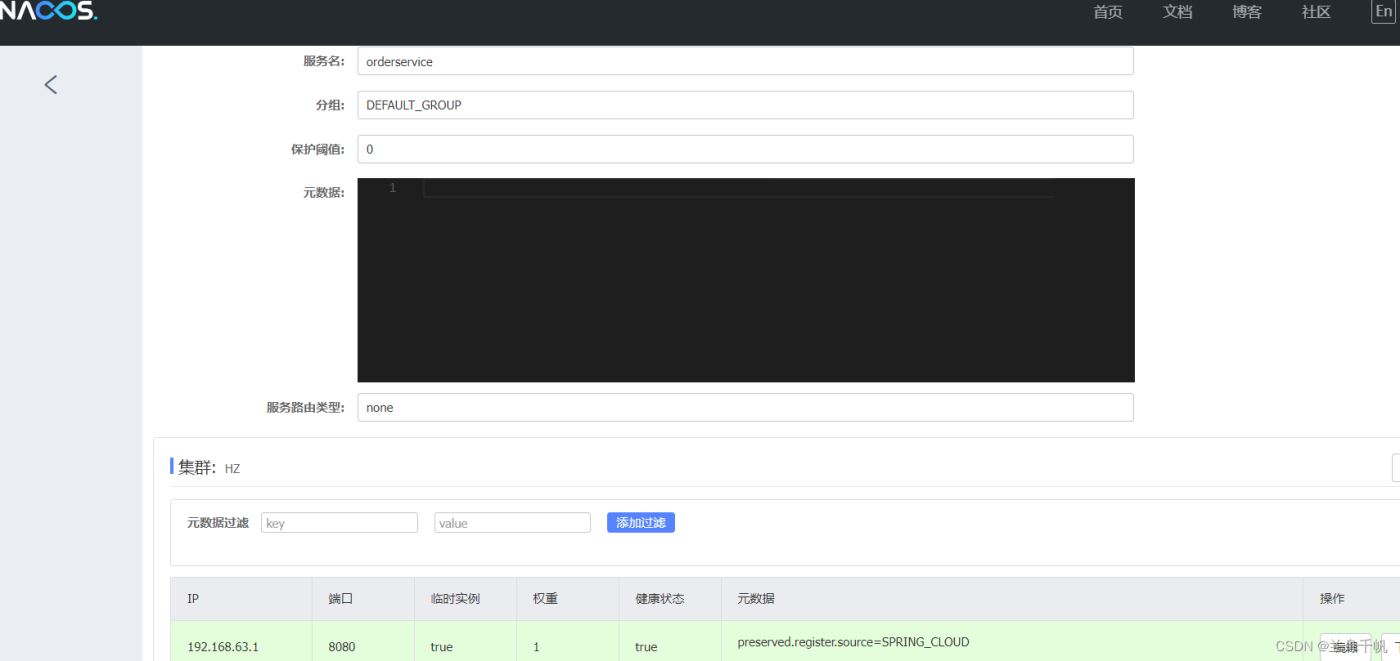Open the 首页 home link
1400x661 pixels.
tap(1108, 12)
